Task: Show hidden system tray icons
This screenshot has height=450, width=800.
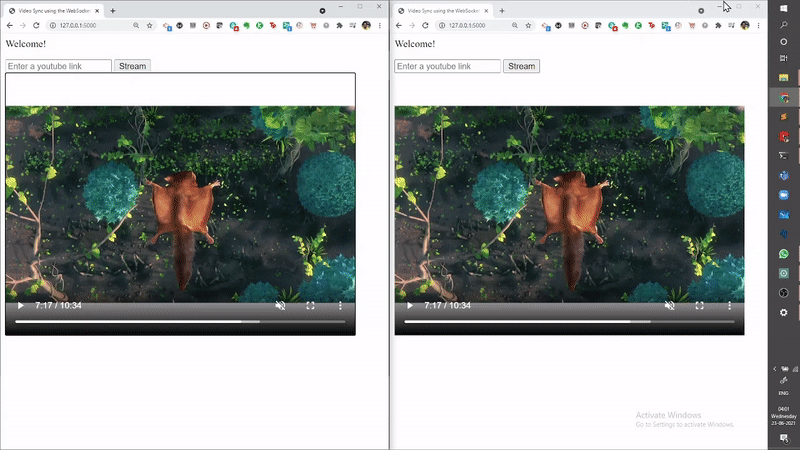Action: 774,369
